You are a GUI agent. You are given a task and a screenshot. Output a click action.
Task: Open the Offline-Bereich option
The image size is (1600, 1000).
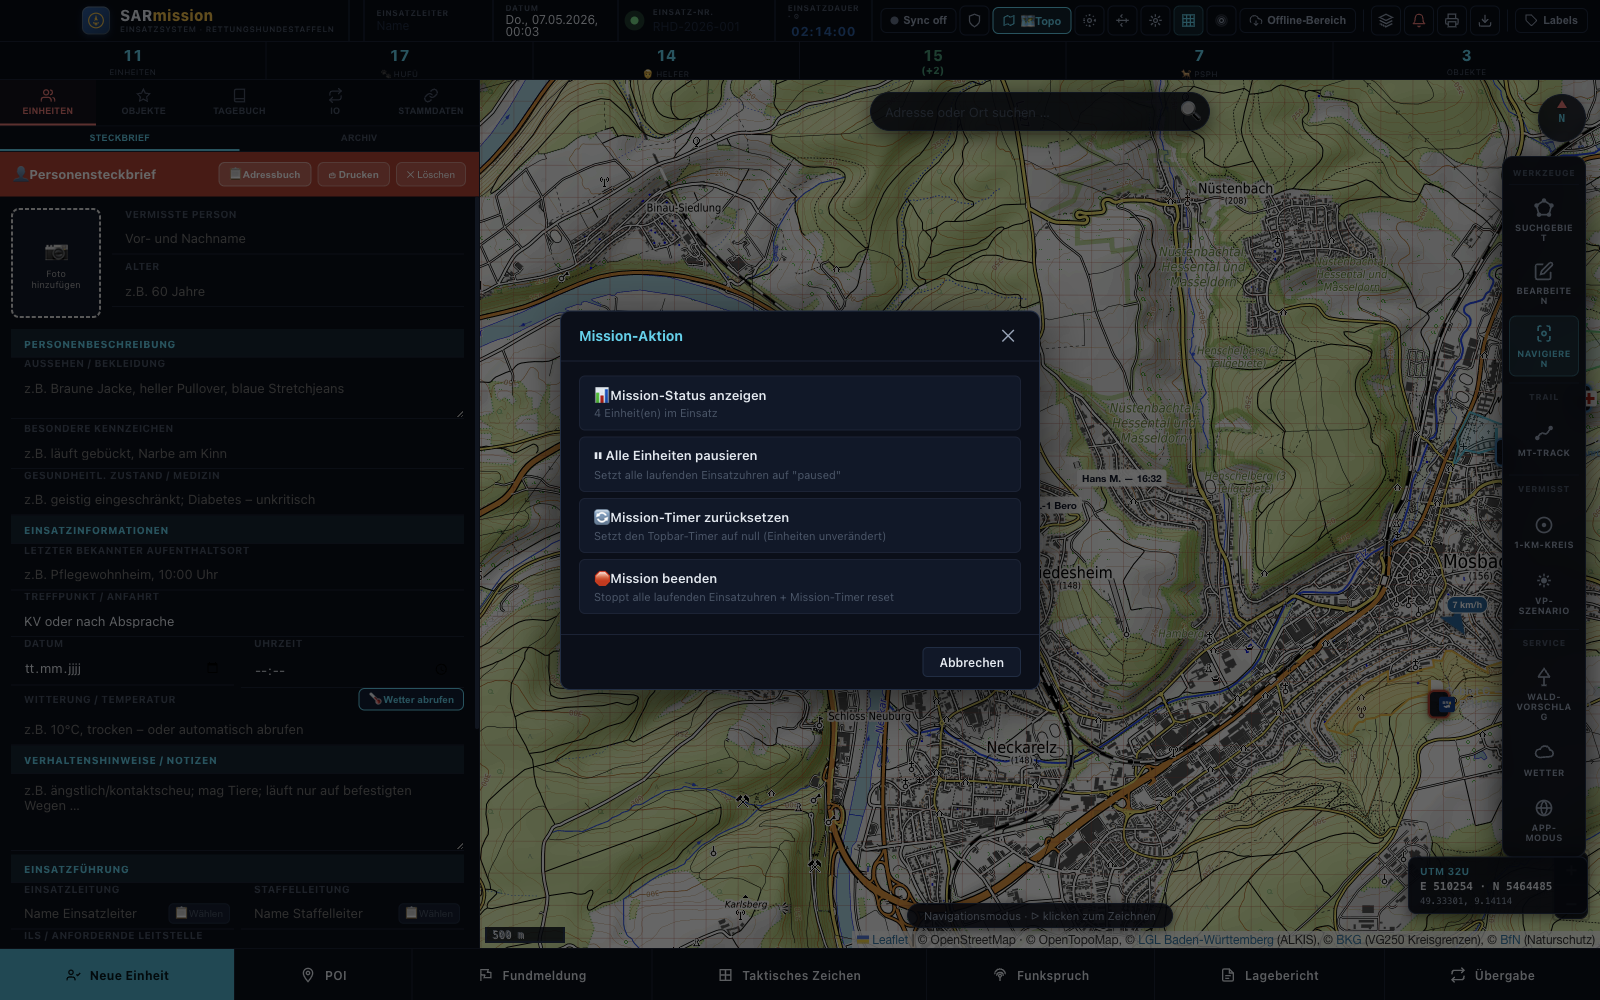[1298, 20]
